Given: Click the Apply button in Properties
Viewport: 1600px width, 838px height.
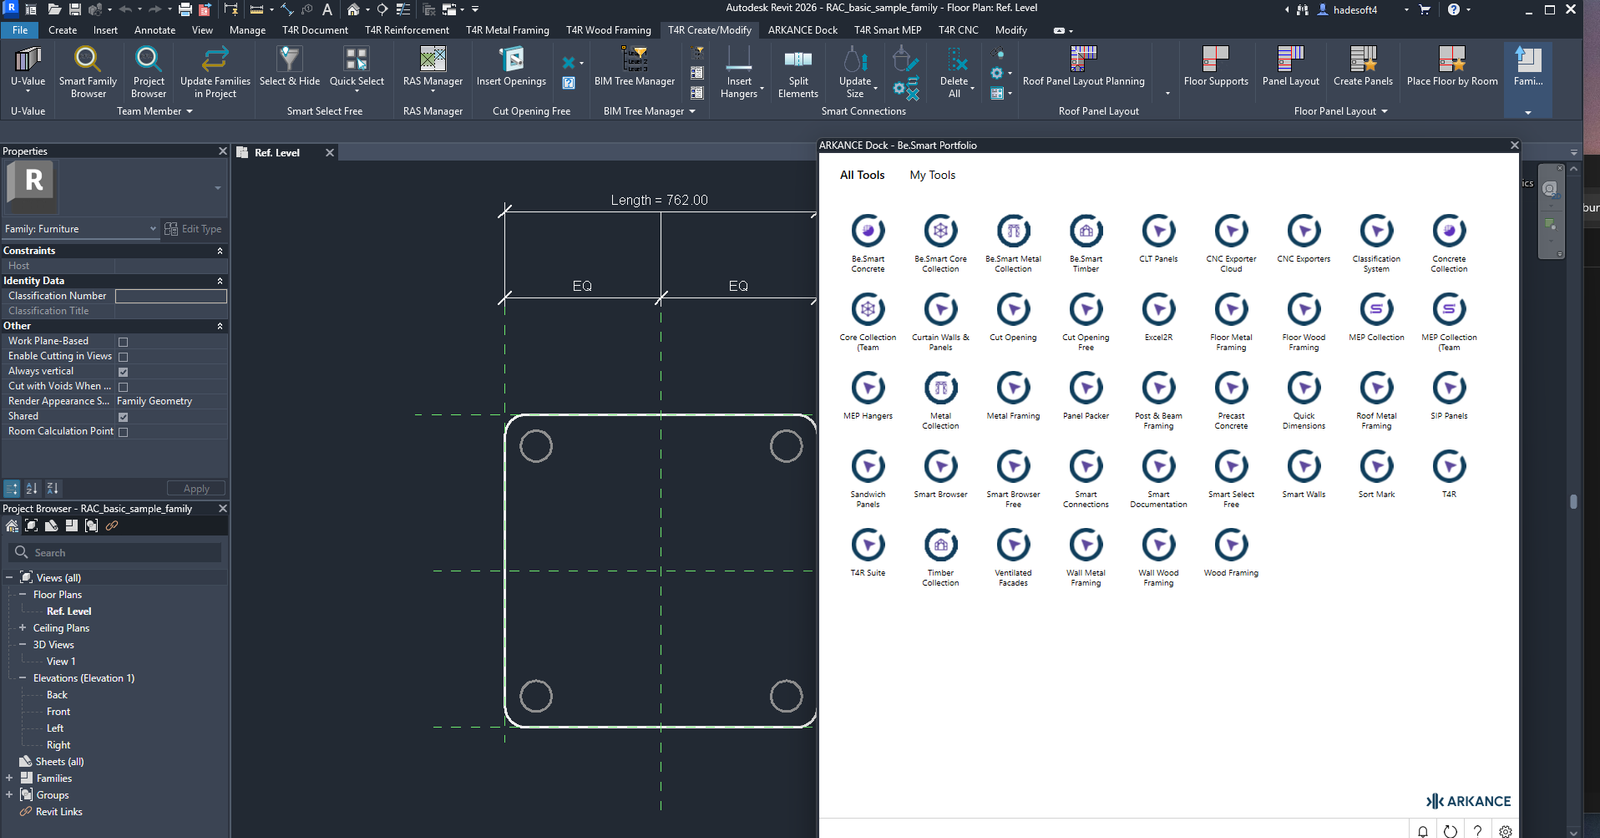Looking at the screenshot, I should [196, 489].
